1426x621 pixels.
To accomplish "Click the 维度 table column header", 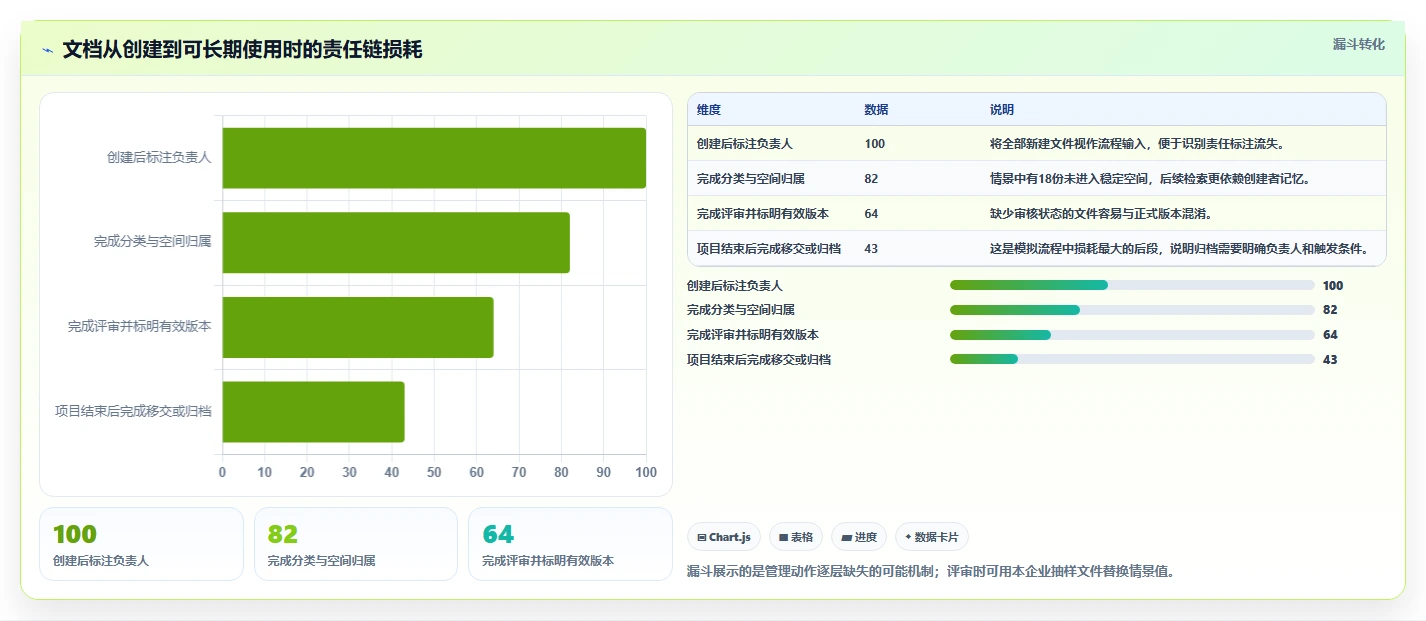I will (709, 110).
